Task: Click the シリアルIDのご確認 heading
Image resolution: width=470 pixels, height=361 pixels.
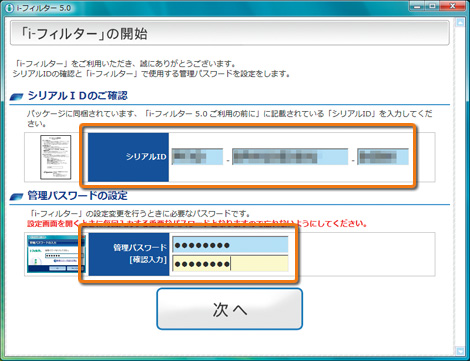Action: [x=77, y=96]
